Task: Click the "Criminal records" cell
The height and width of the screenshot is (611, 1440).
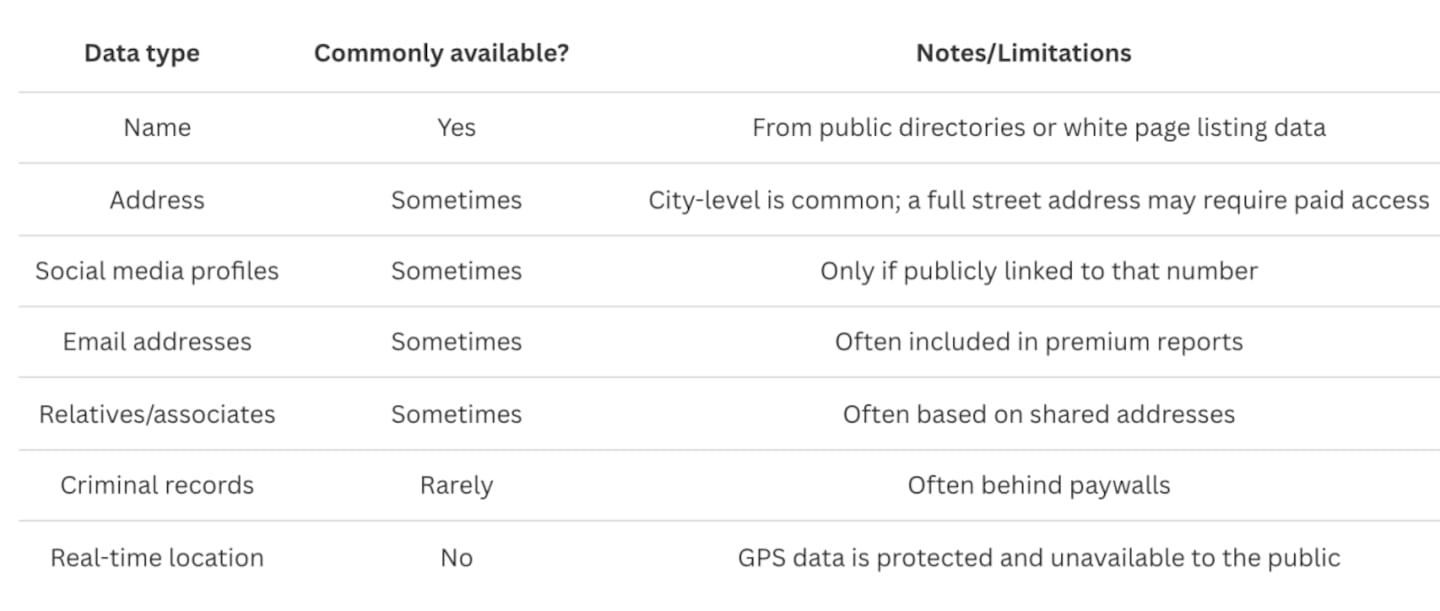Action: pos(157,486)
